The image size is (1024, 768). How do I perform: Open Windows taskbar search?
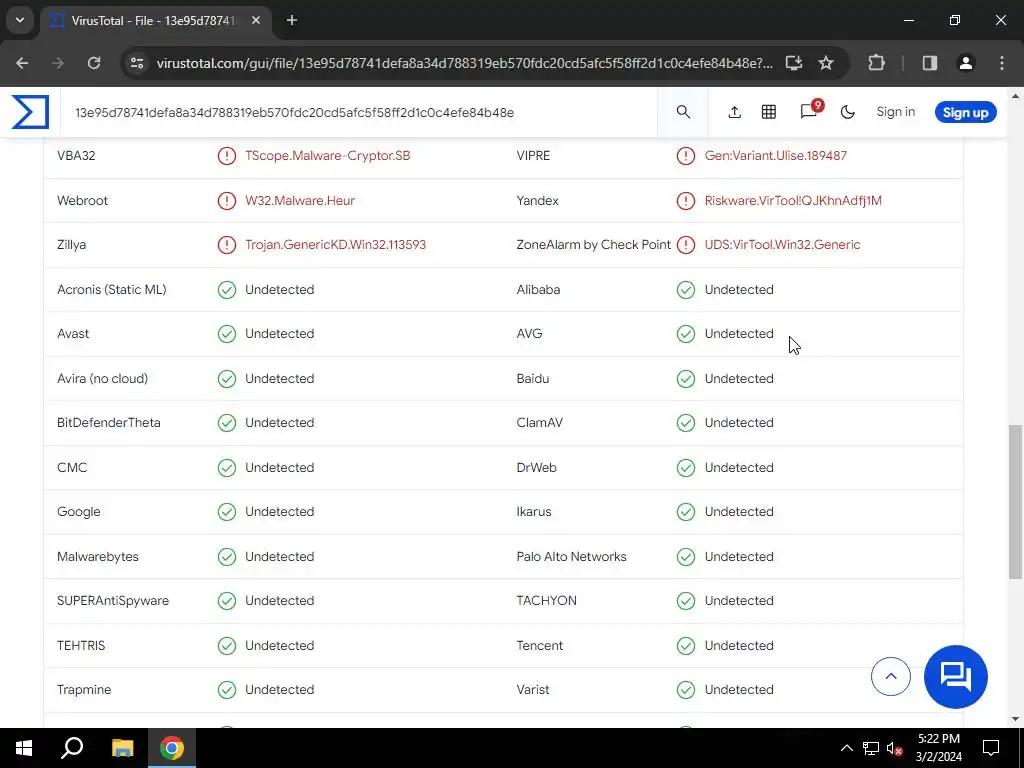[72, 748]
